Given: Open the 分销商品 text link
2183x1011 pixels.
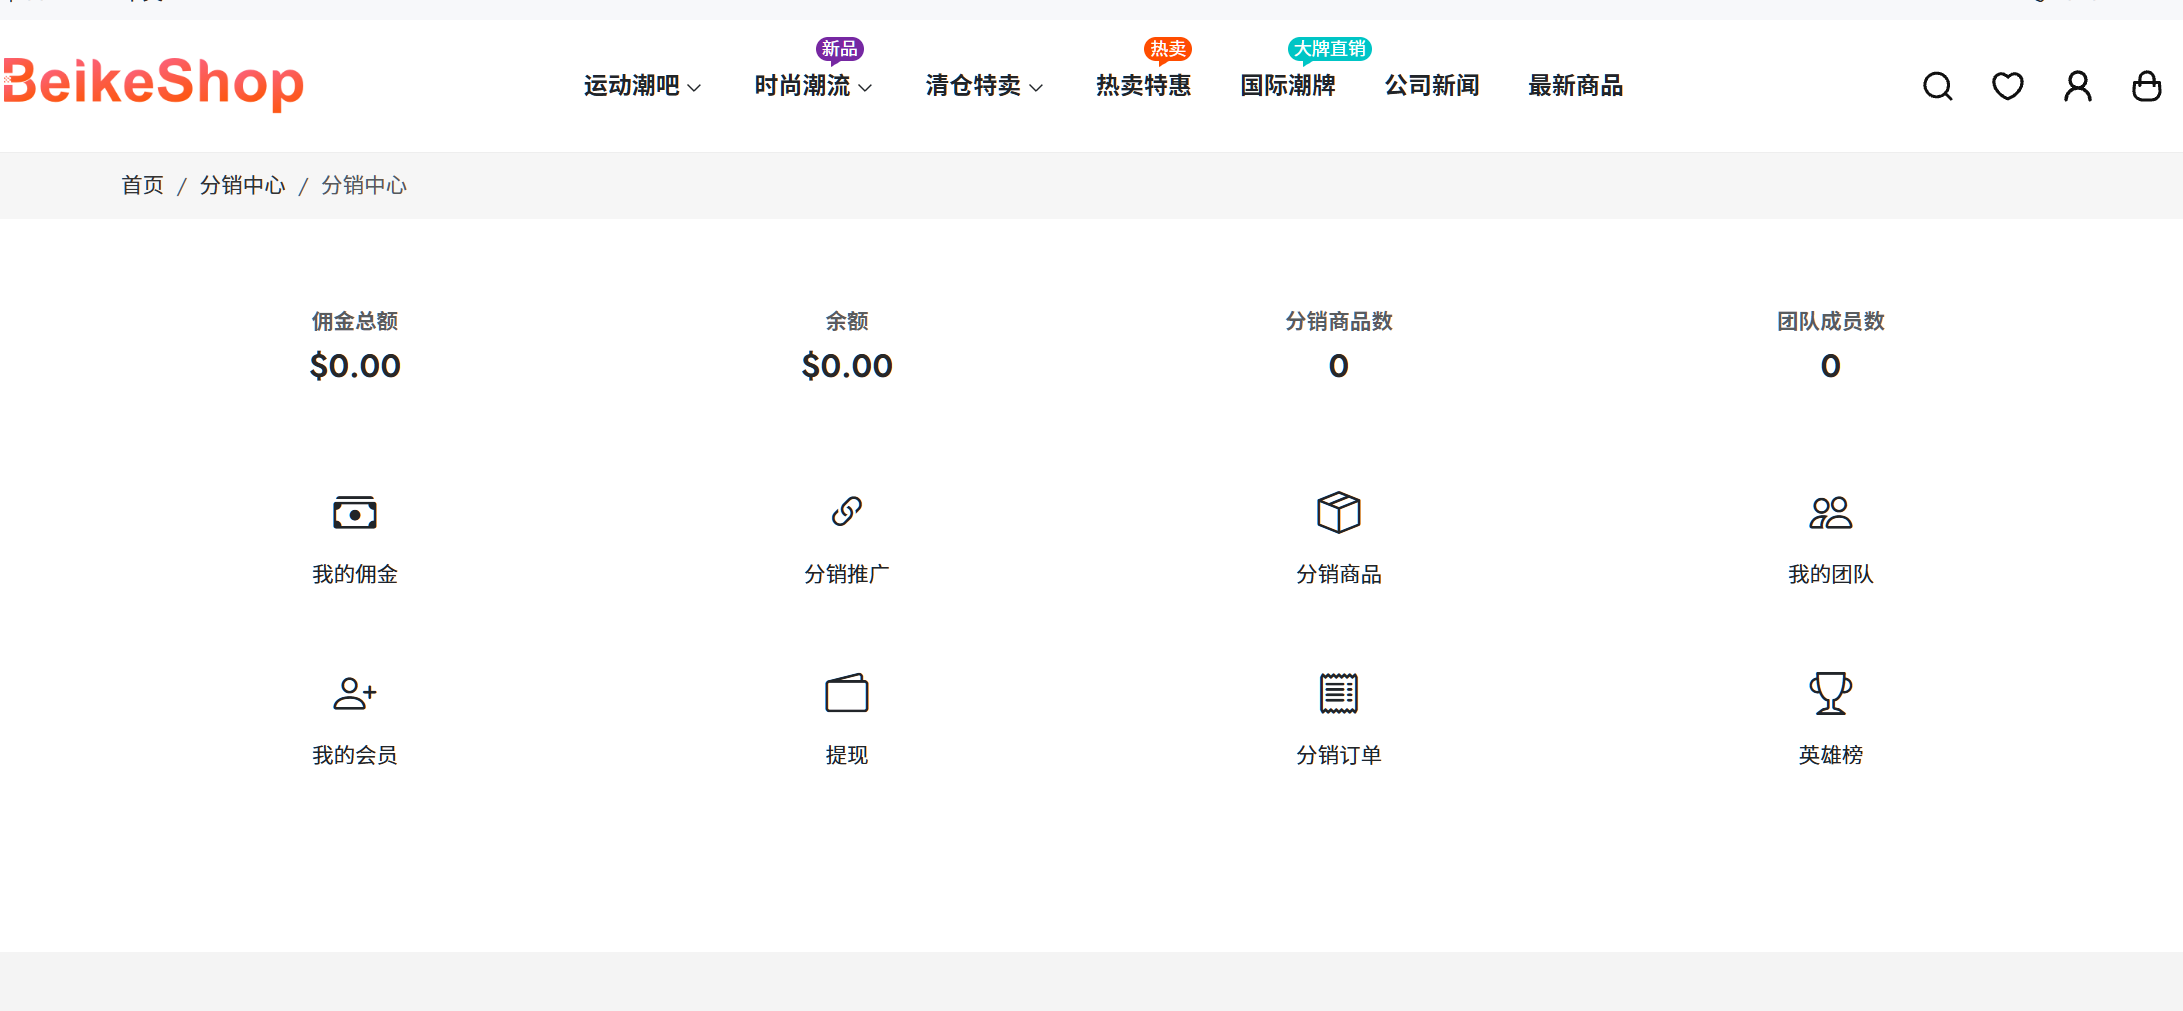Looking at the screenshot, I should click(1339, 574).
